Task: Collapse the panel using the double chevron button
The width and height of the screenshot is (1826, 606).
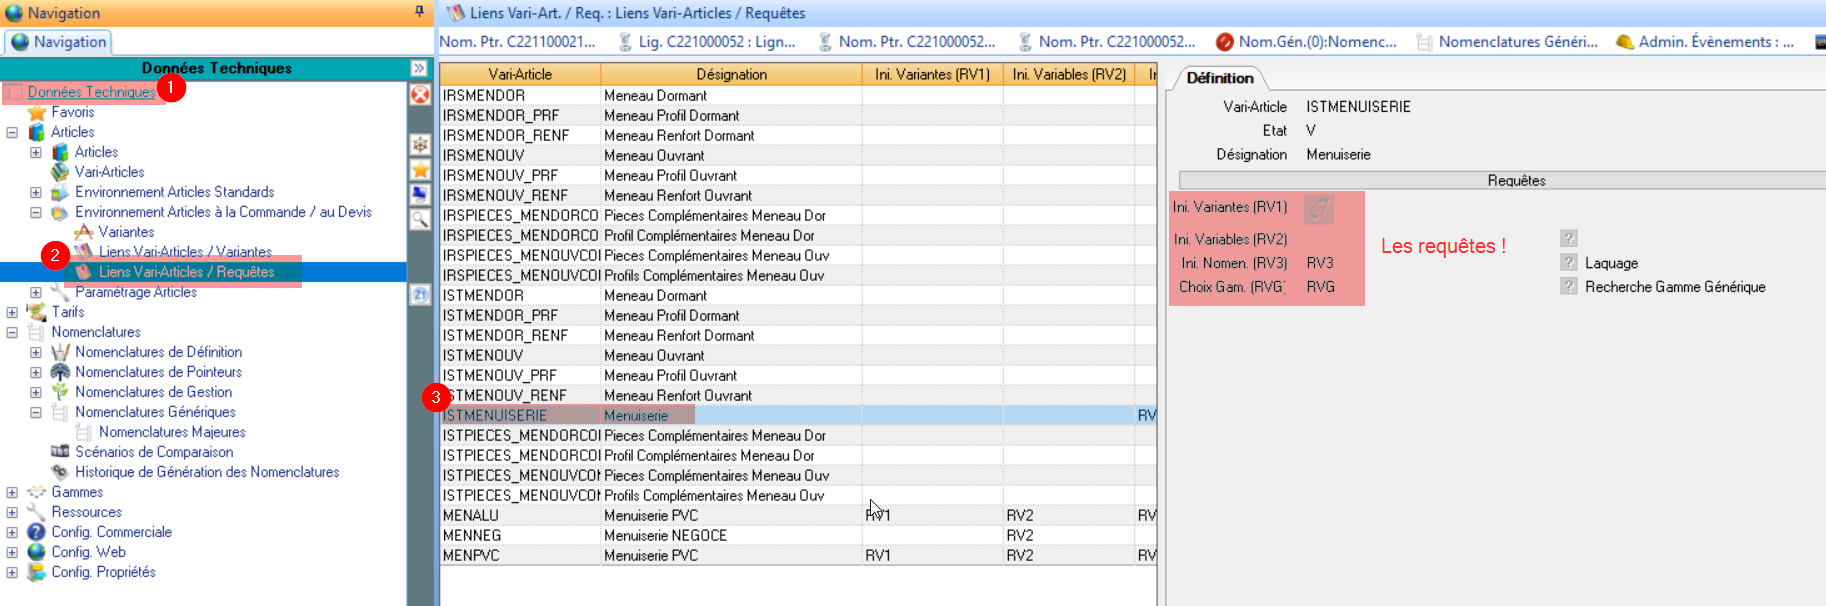Action: click(419, 68)
